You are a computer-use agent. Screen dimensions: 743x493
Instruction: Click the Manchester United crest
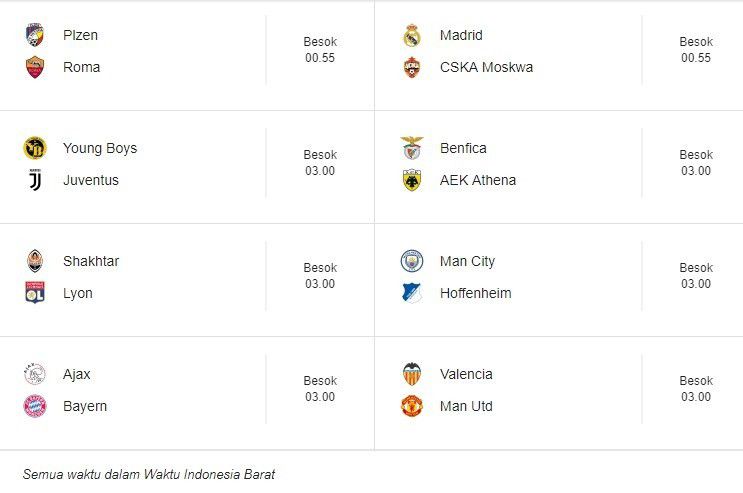pyautogui.click(x=412, y=406)
